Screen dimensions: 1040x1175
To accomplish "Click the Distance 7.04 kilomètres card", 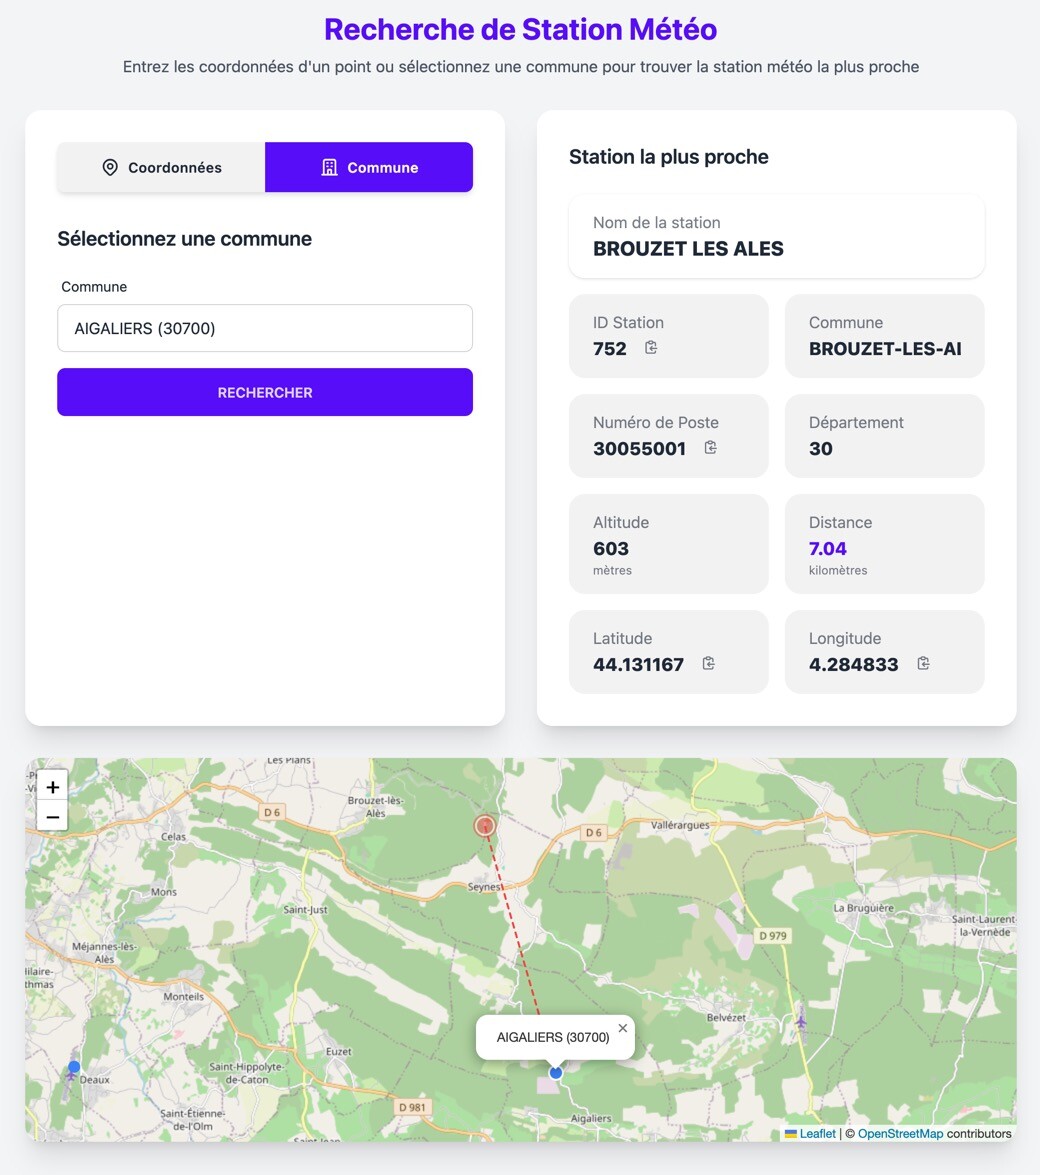I will [x=884, y=544].
